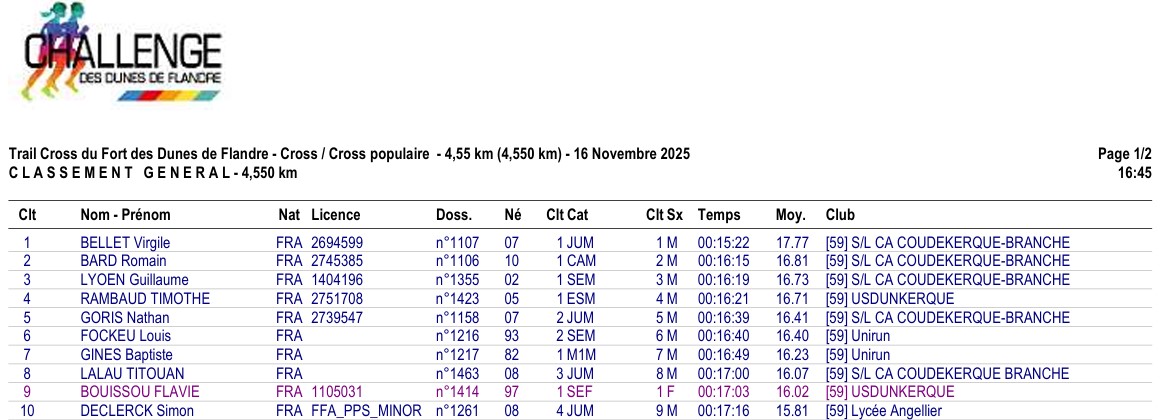The width and height of the screenshot is (1170, 420).
Task: Select the name BOUISSOU FLAVIE
Action: pos(140,392)
